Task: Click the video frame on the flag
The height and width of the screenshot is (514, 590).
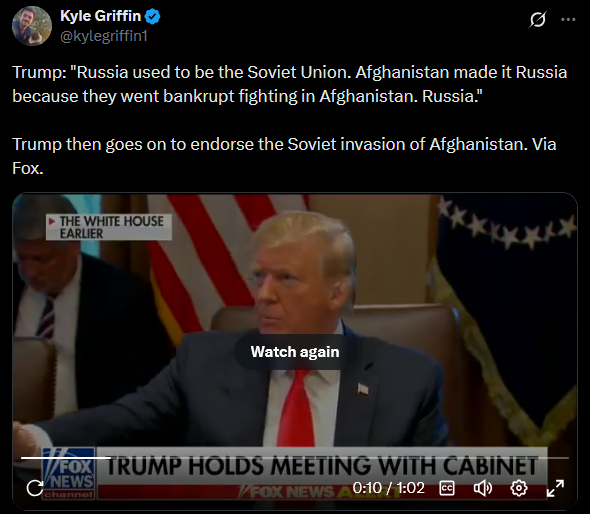Action: tap(211, 256)
